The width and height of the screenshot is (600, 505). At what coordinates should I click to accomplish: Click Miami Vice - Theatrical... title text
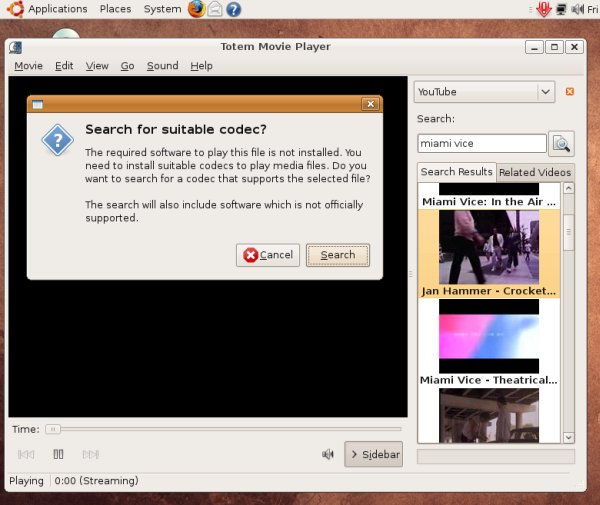(x=489, y=380)
